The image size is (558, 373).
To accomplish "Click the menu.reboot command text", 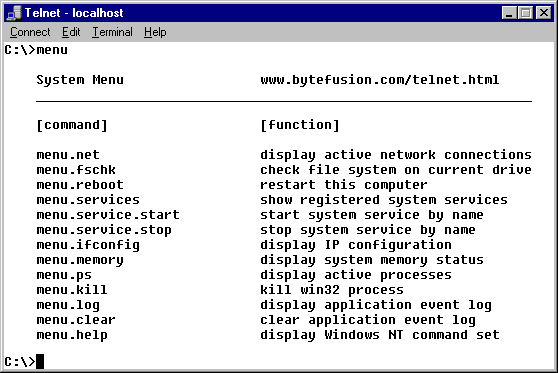I will click(80, 185).
